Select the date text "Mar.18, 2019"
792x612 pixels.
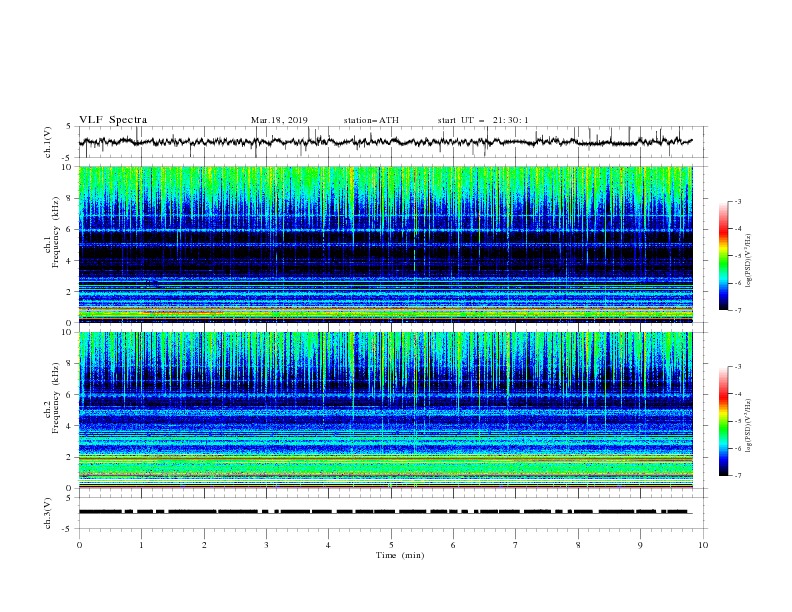click(279, 120)
